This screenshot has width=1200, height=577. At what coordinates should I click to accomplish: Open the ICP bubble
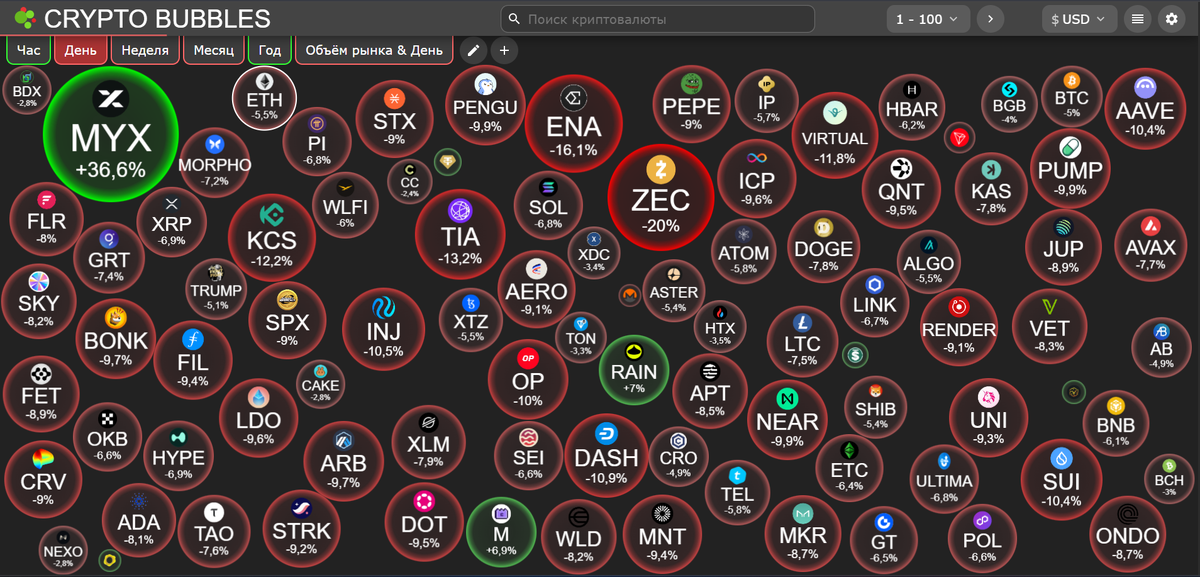point(757,179)
